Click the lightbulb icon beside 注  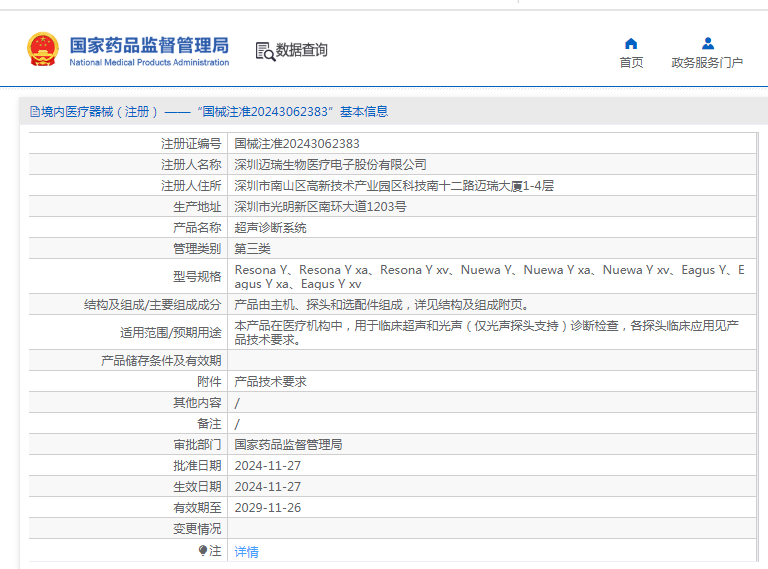pyautogui.click(x=203, y=550)
